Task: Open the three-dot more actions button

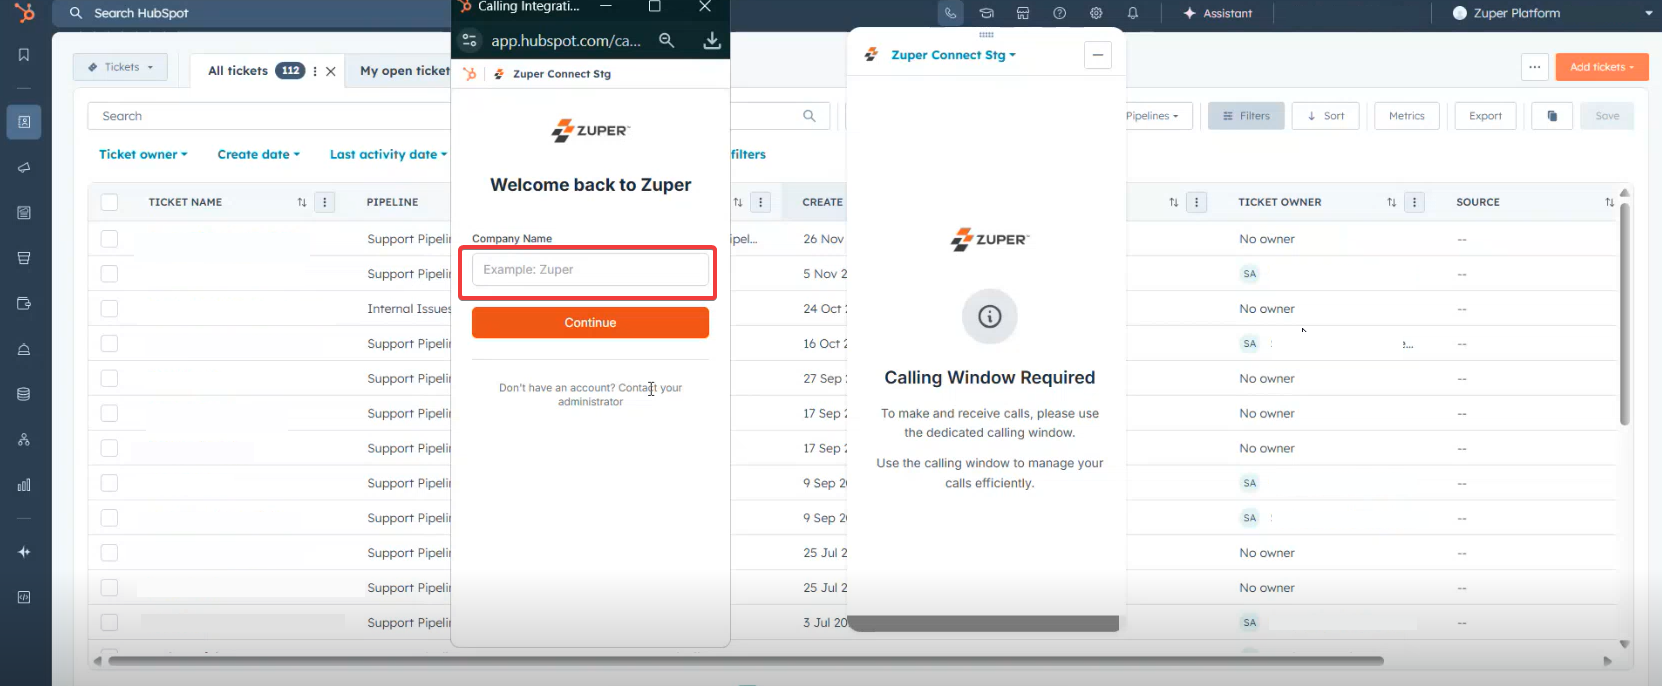Action: coord(1535,67)
